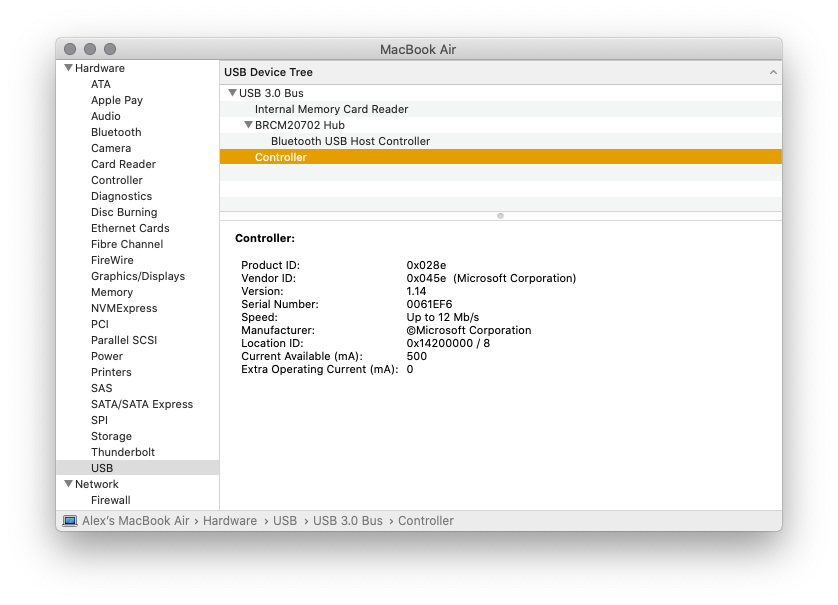
Task: Collapse the Network section triangle
Action: 68,484
